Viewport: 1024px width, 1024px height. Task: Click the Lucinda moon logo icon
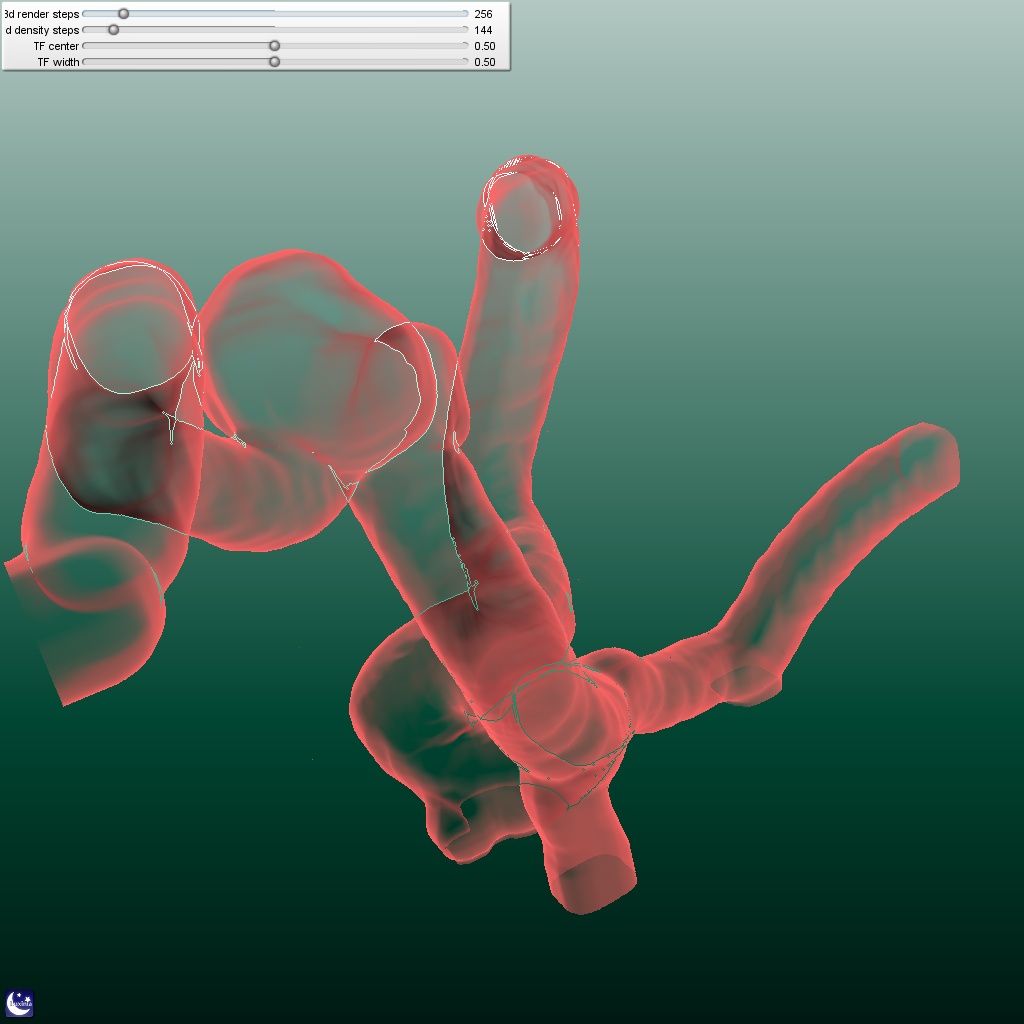click(x=20, y=1003)
